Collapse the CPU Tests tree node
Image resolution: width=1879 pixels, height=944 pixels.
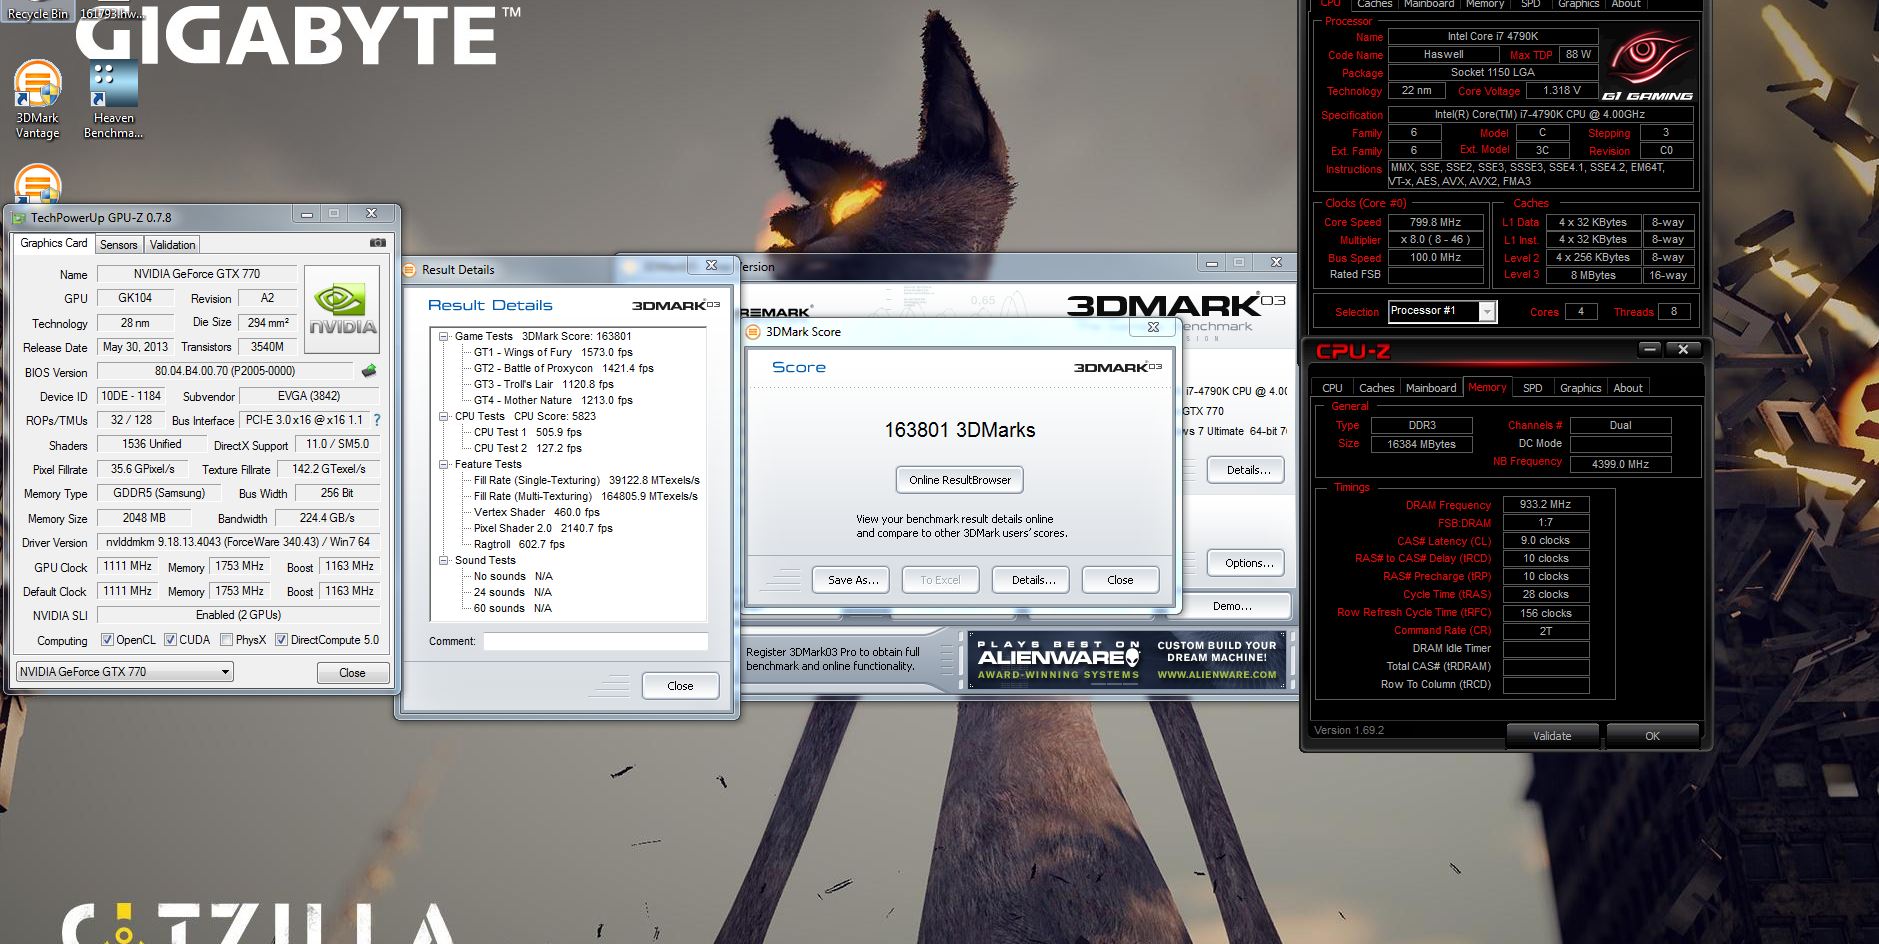tap(444, 417)
